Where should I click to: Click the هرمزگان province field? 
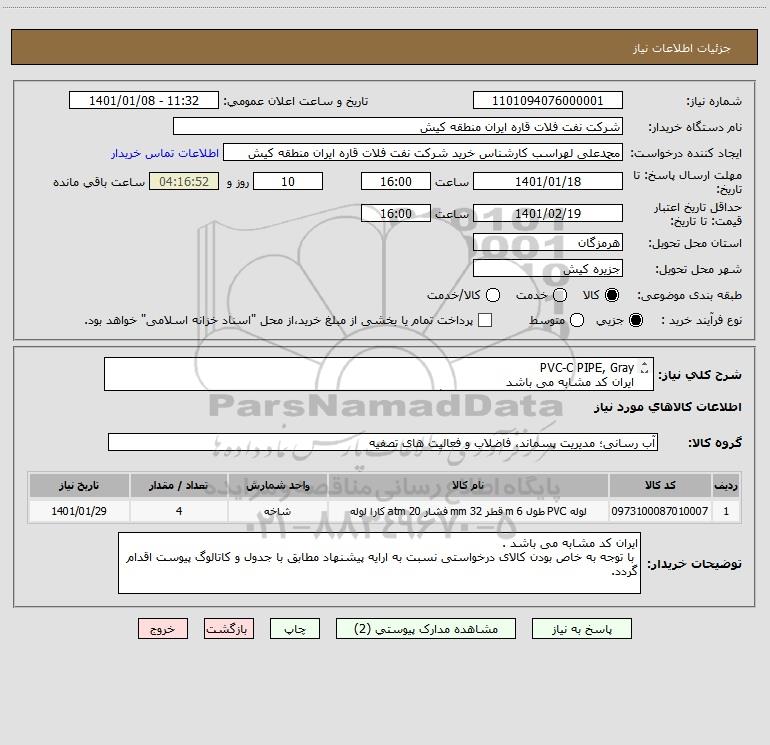(548, 242)
